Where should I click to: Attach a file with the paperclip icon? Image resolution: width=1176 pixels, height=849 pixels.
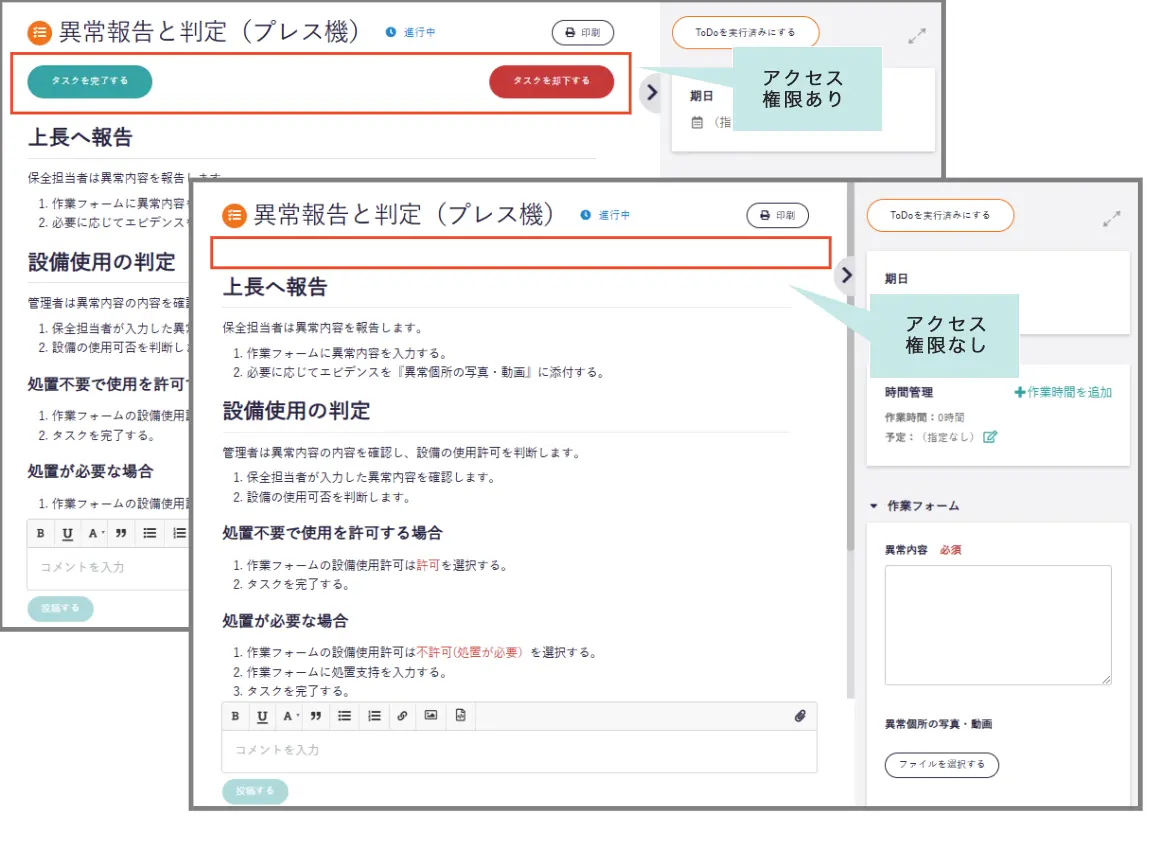click(x=800, y=716)
